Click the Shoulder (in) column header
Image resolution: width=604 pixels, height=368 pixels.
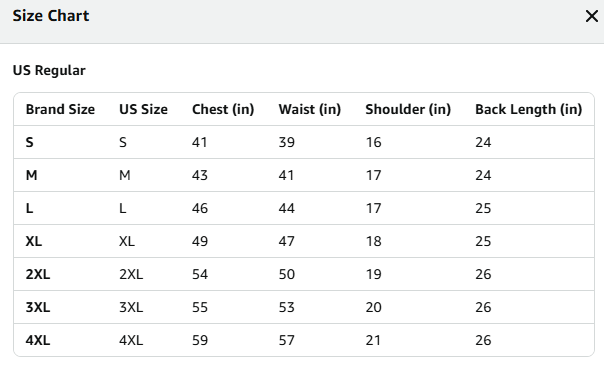click(x=408, y=109)
